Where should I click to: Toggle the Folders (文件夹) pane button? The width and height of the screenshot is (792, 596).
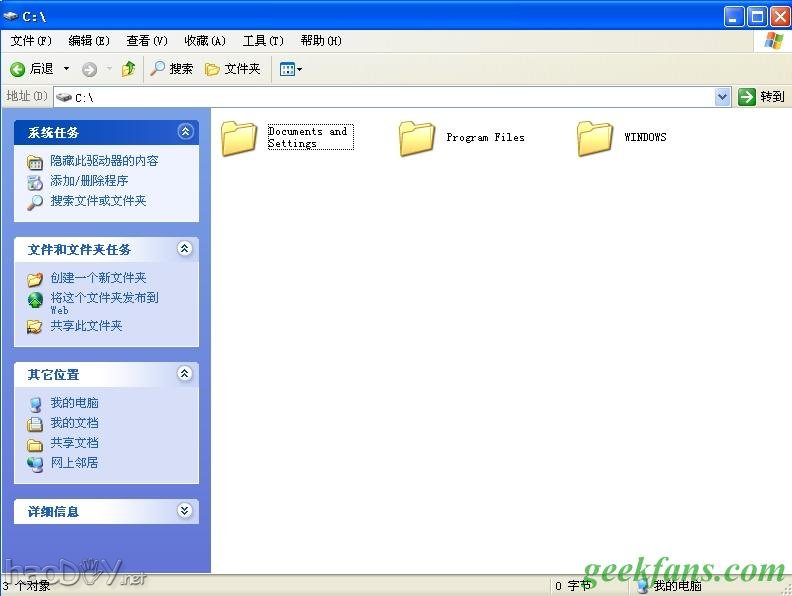coord(232,69)
